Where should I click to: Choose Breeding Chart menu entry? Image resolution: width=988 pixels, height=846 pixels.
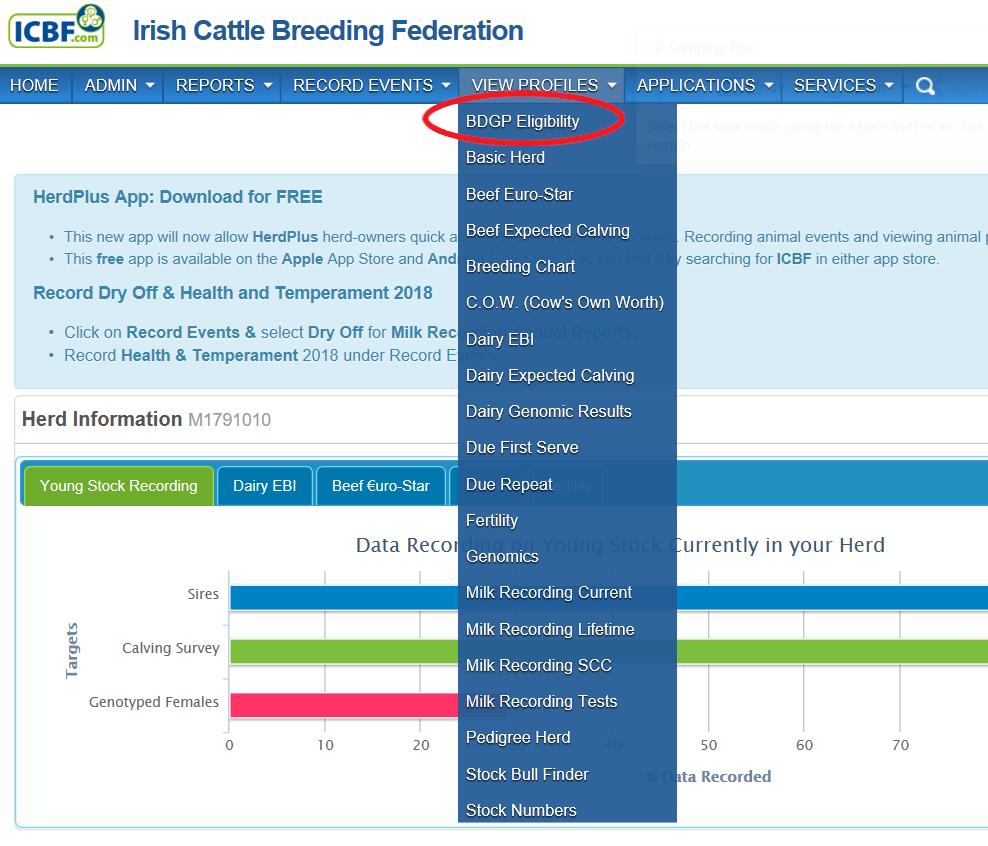(520, 266)
